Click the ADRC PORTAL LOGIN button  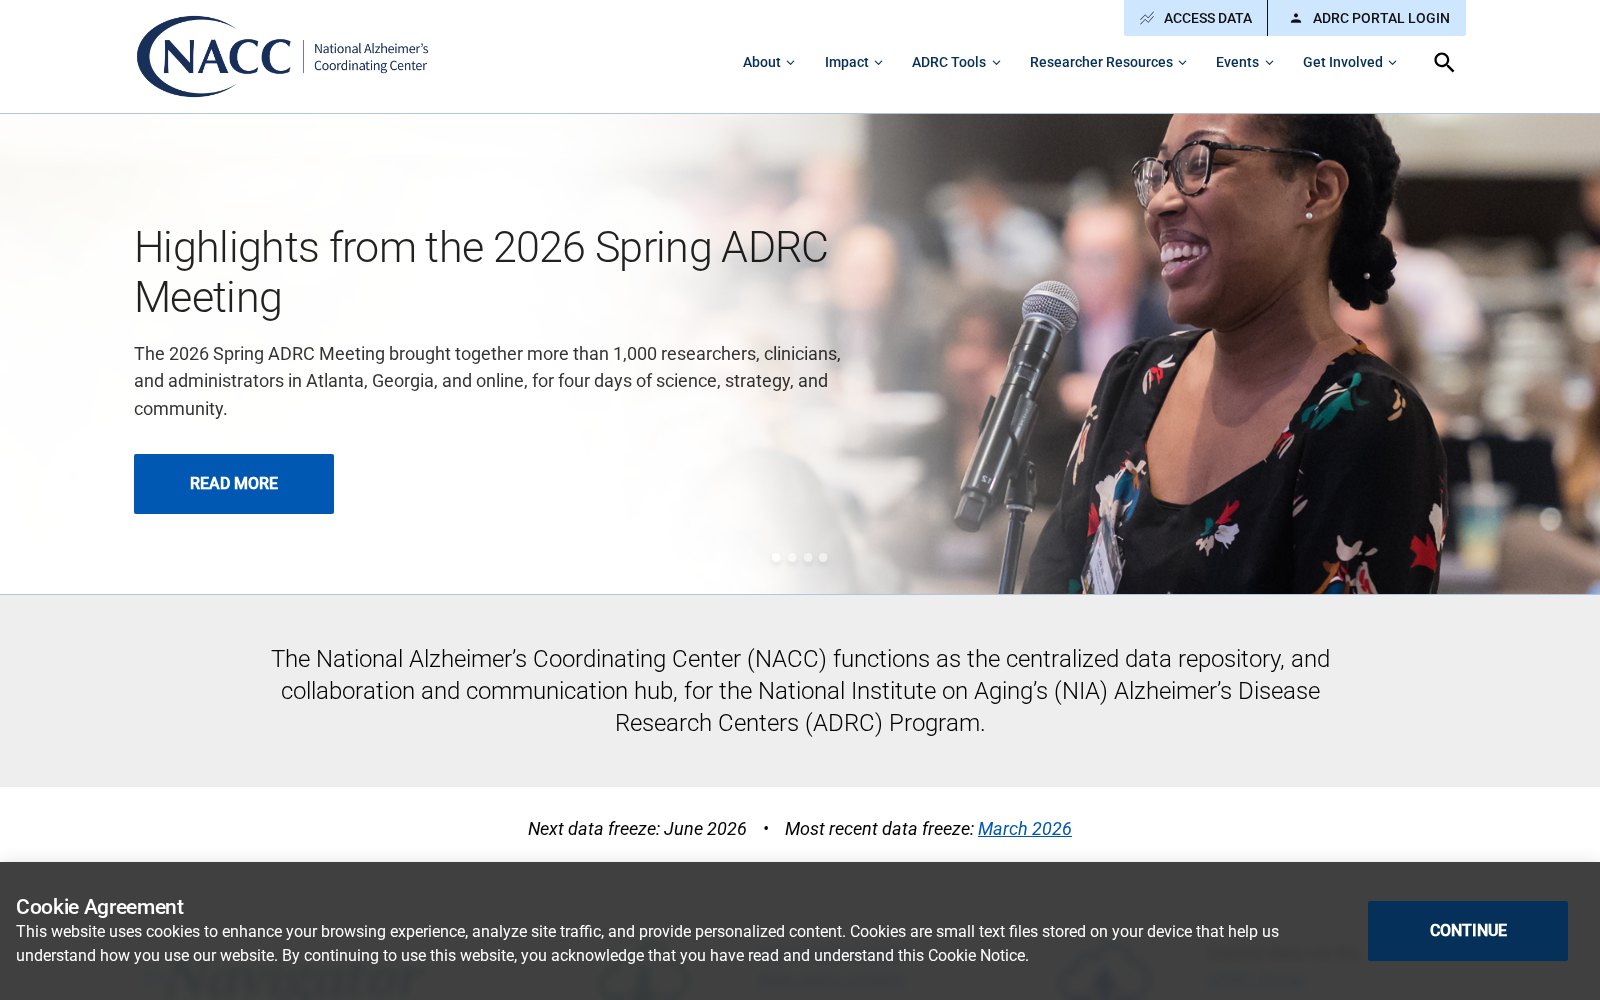1367,18
